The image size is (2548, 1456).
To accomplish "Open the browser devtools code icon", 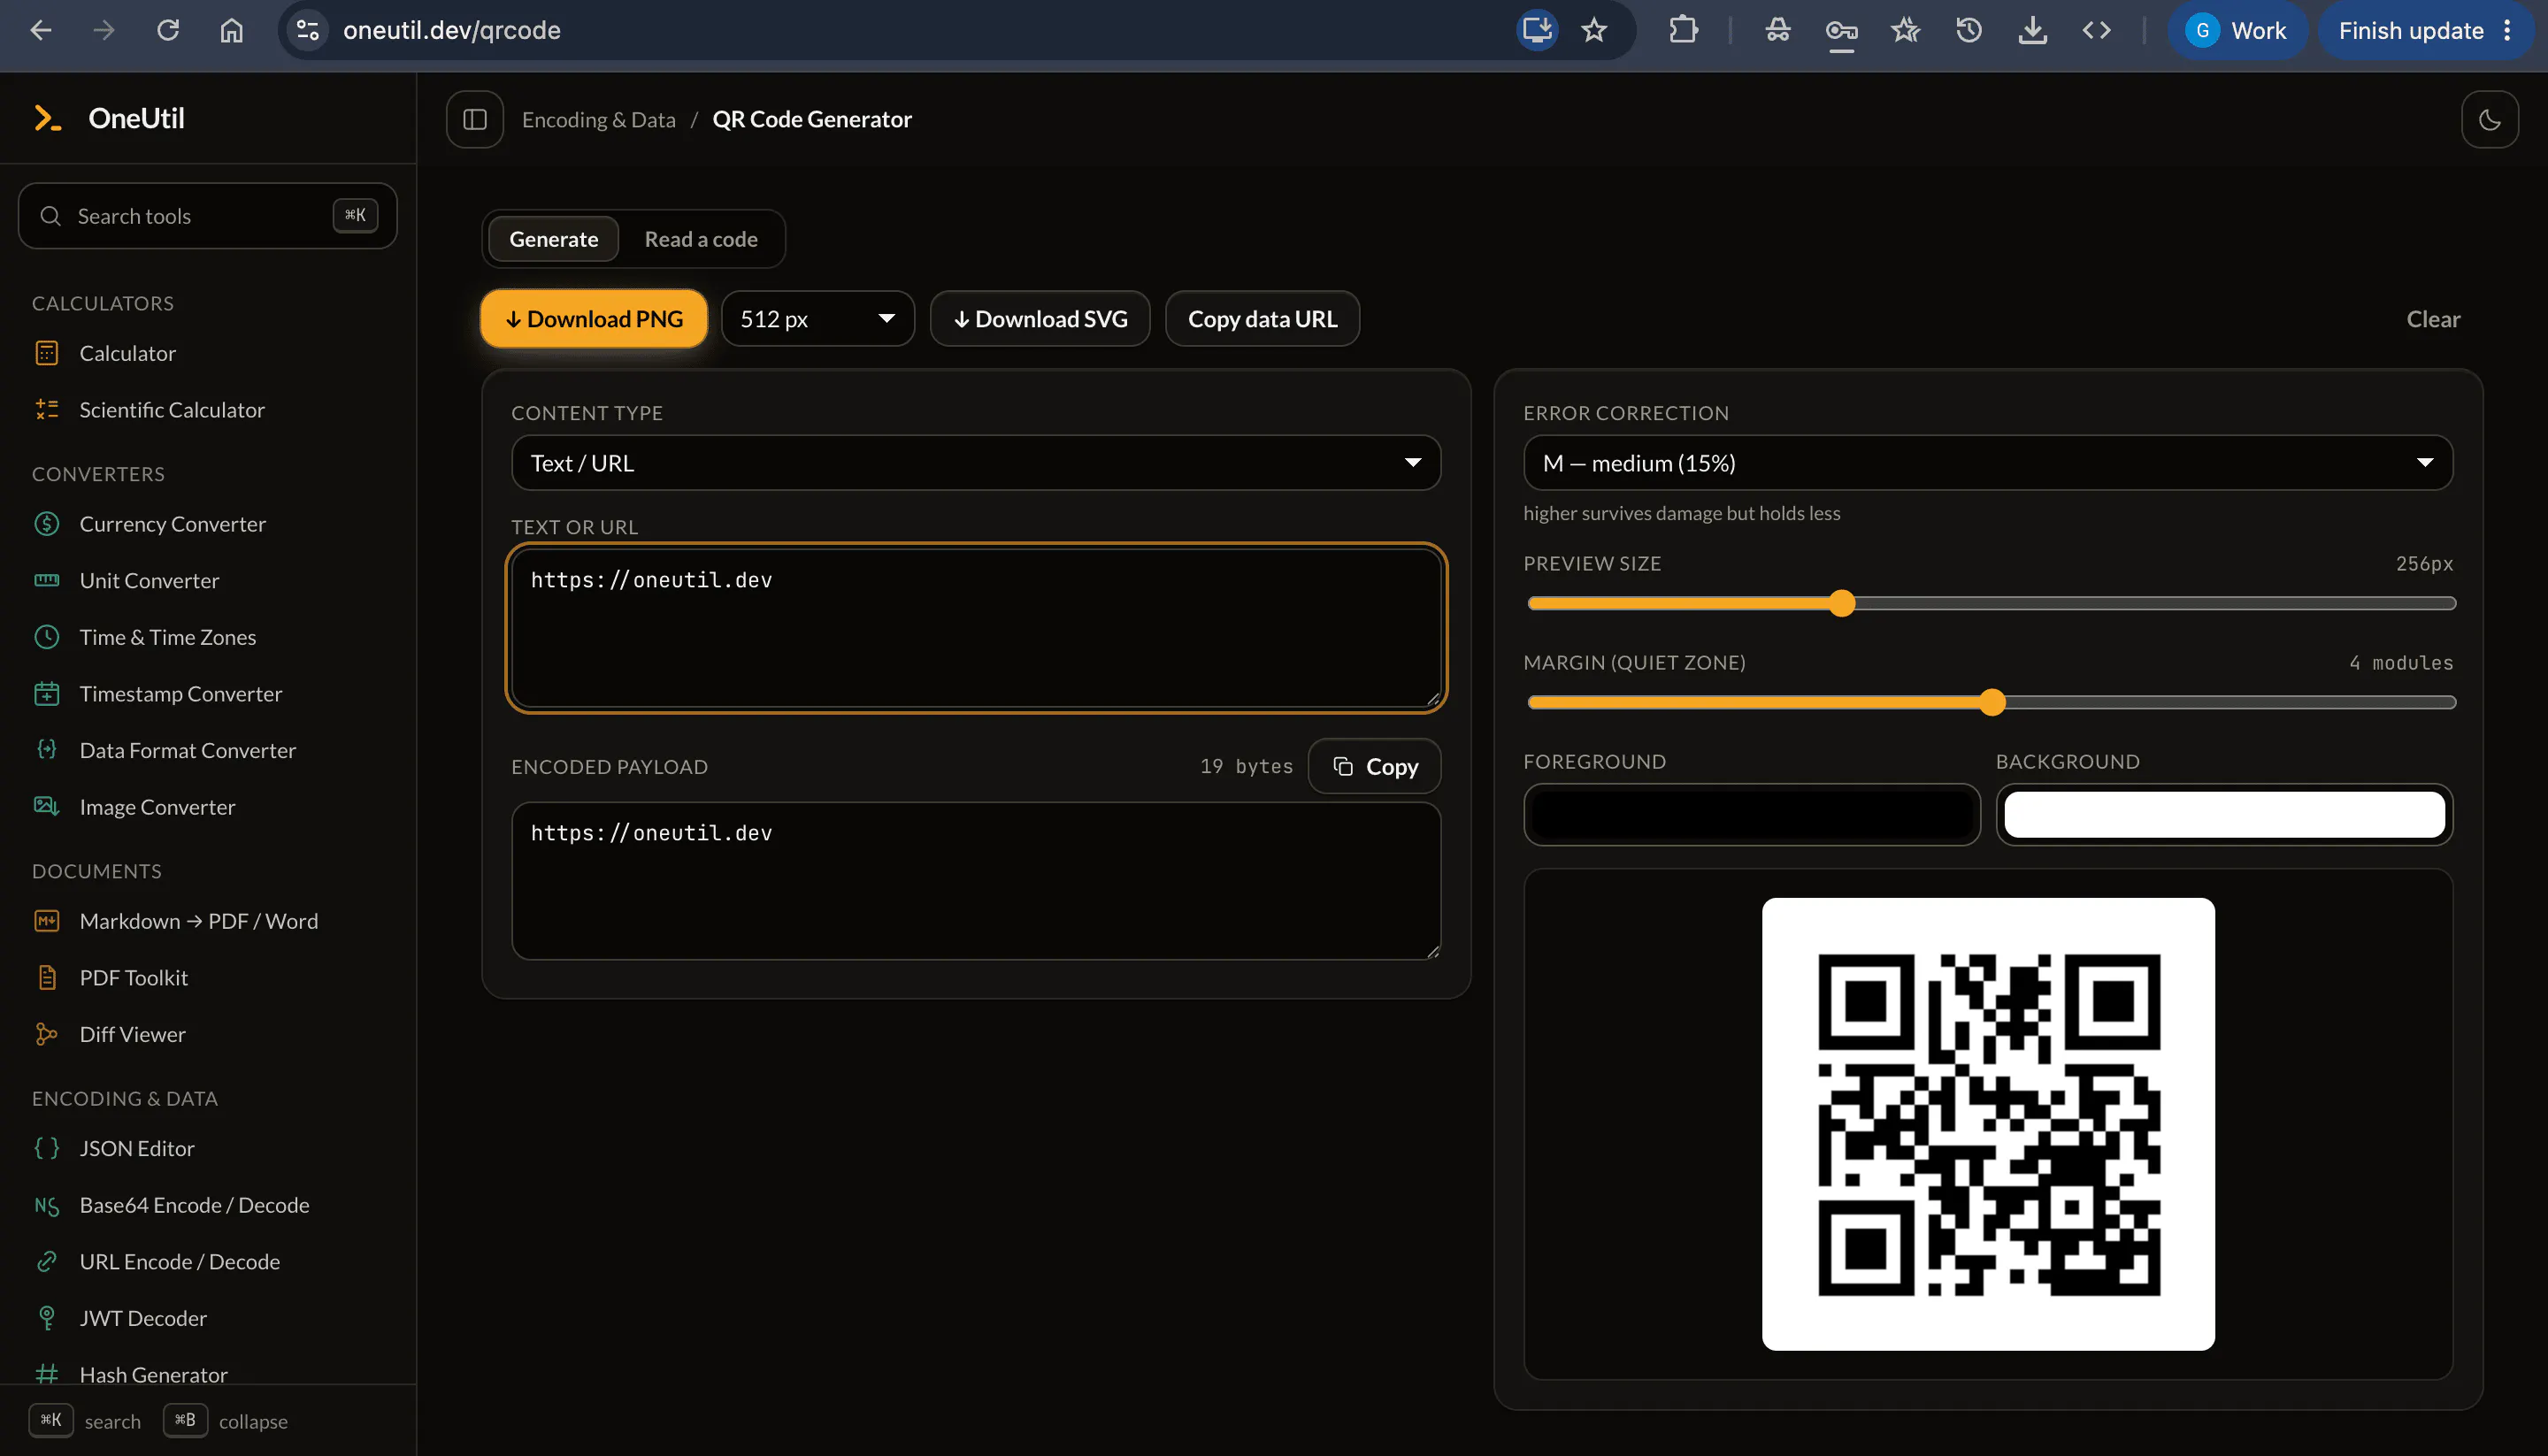I will click(x=2097, y=30).
